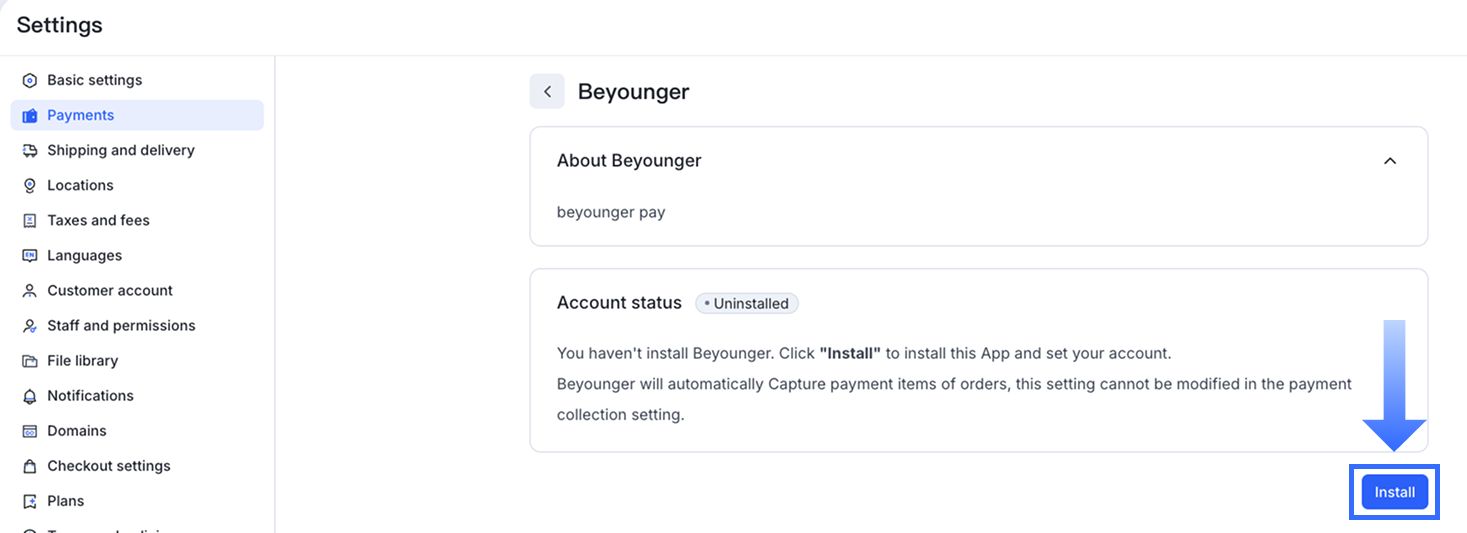The width and height of the screenshot is (1467, 533).
Task: Open Staff and permissions settings
Action: (121, 326)
